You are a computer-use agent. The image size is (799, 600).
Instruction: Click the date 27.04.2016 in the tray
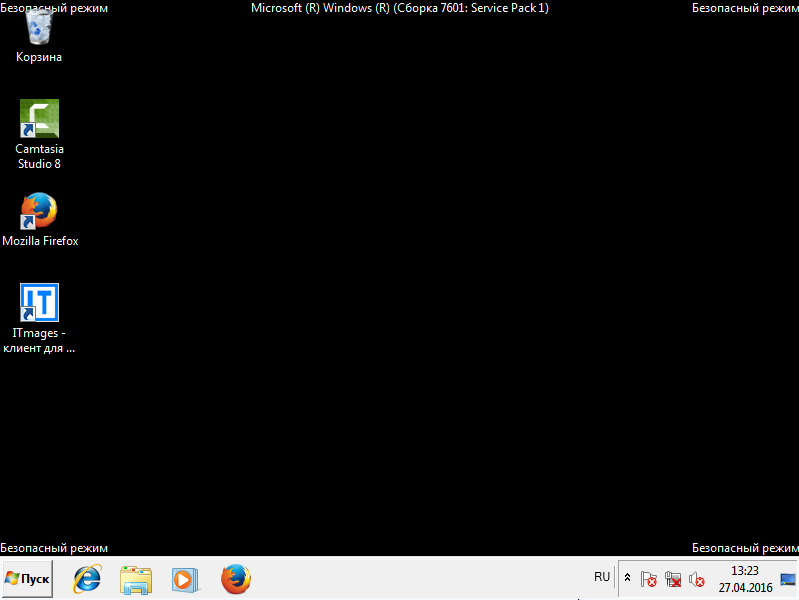(x=745, y=588)
